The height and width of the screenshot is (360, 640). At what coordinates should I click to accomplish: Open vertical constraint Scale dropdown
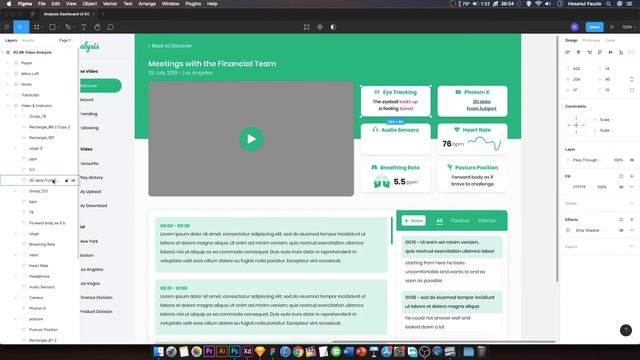tap(606, 130)
